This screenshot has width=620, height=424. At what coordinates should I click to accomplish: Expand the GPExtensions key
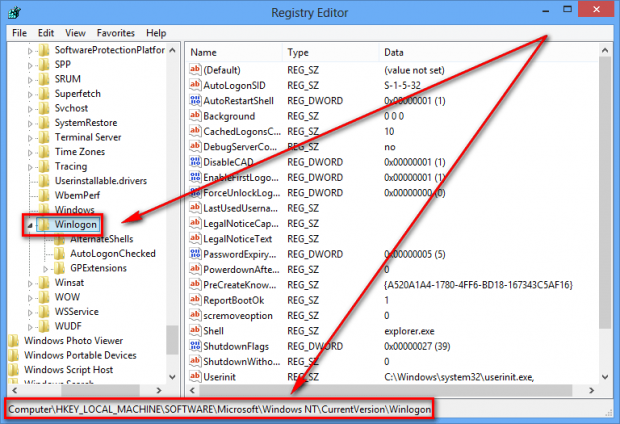click(x=45, y=269)
